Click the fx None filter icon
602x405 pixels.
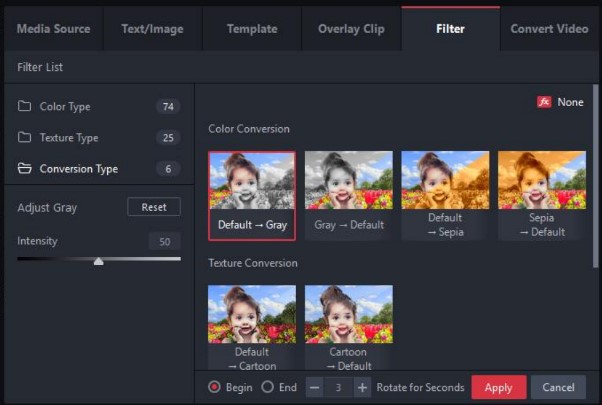(545, 102)
